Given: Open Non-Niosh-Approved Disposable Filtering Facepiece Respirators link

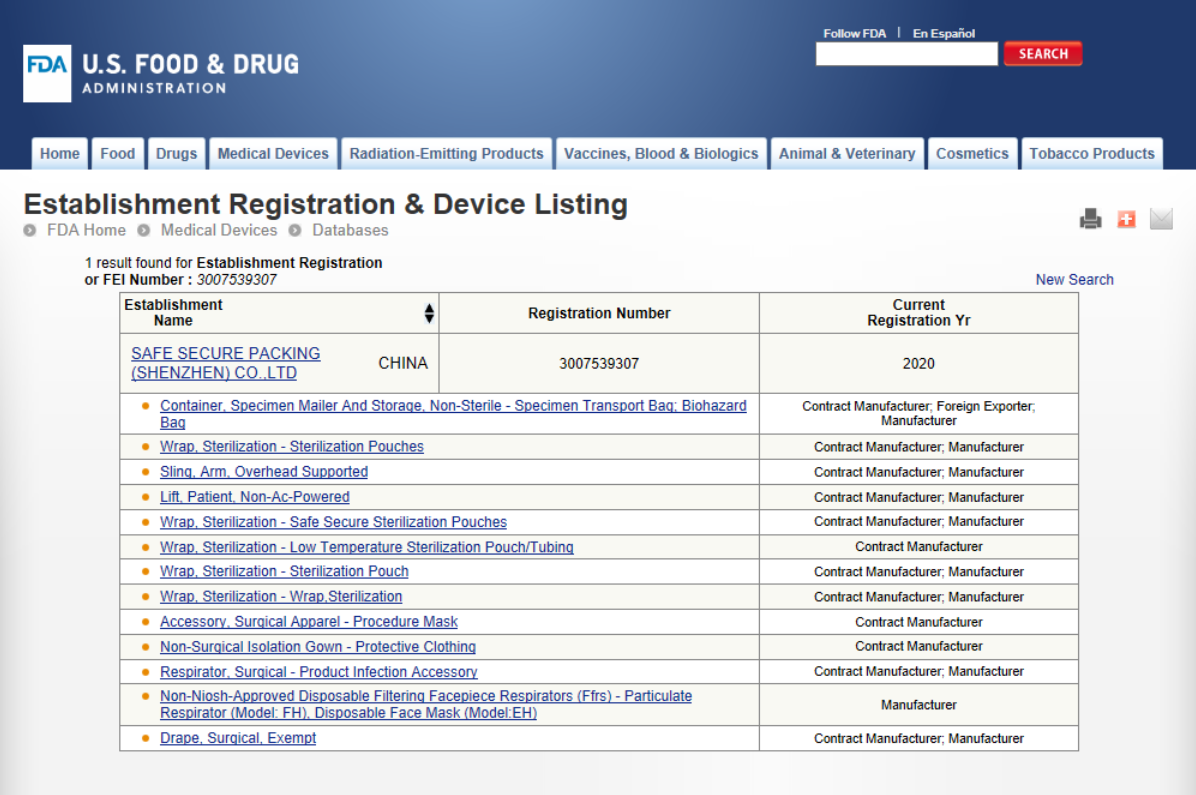Looking at the screenshot, I should tap(426, 704).
